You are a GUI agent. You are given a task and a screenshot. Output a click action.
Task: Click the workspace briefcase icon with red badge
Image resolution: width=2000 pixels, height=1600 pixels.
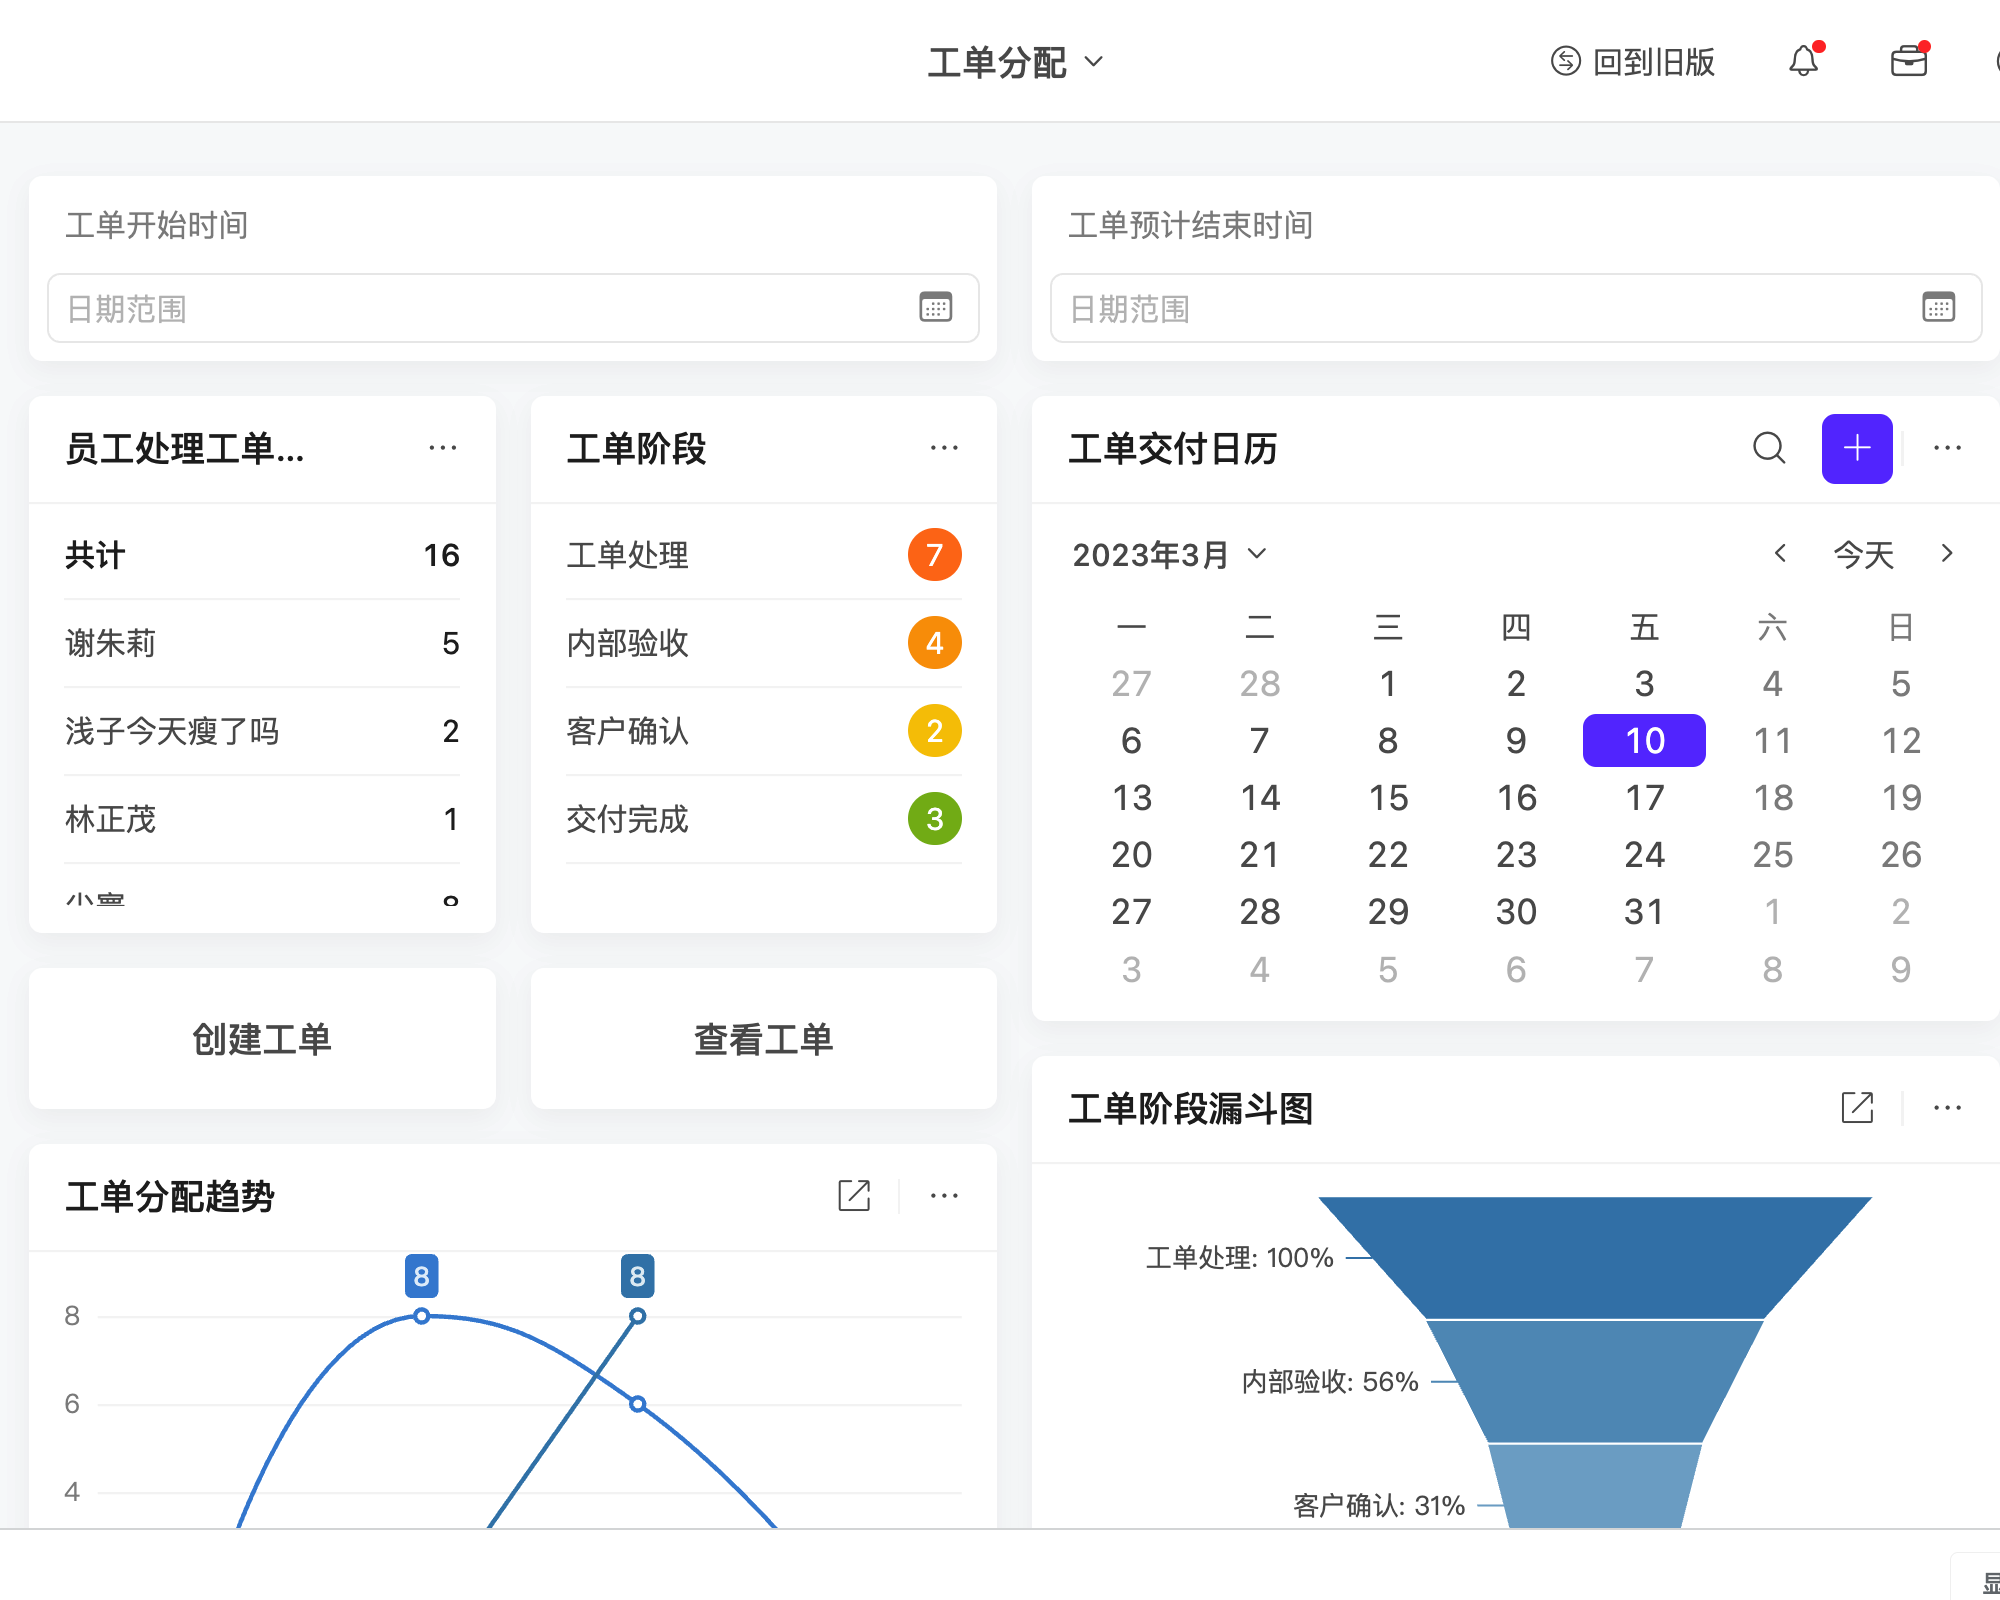(x=1909, y=62)
